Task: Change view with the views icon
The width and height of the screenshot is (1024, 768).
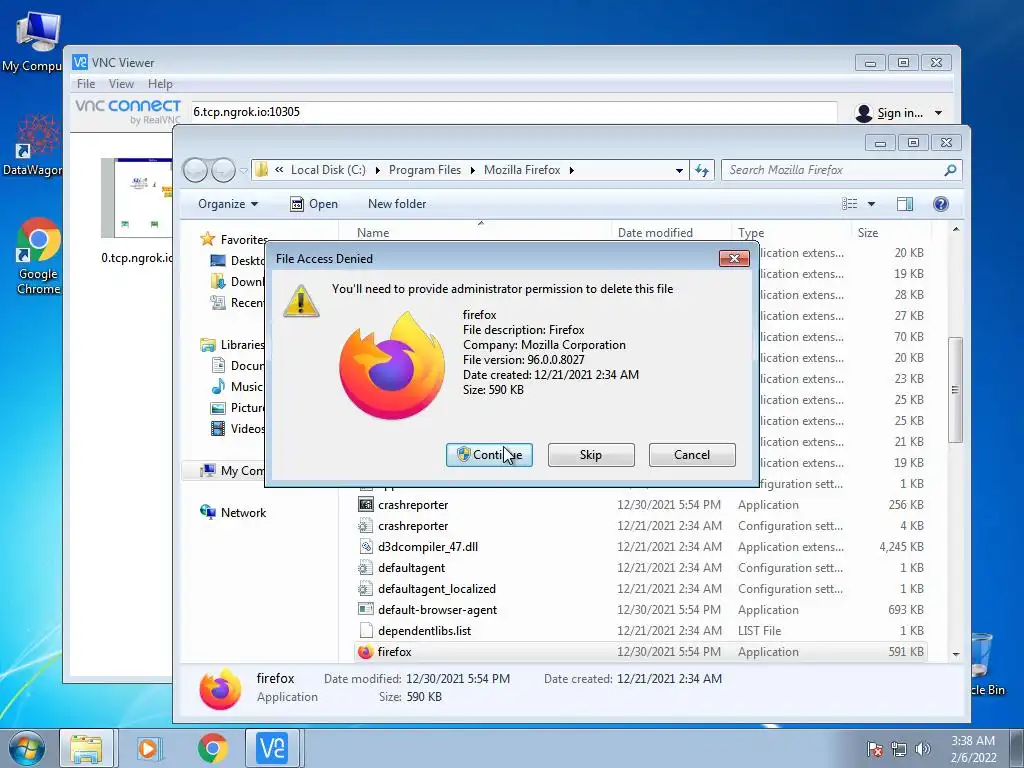Action: (850, 204)
